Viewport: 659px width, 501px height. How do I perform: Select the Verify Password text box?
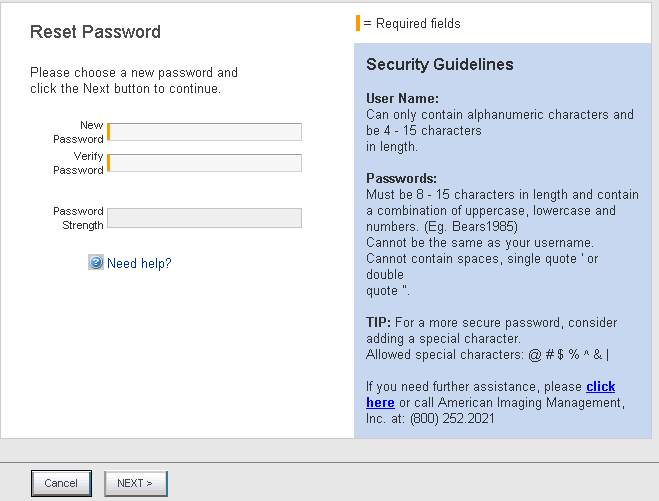pos(204,163)
